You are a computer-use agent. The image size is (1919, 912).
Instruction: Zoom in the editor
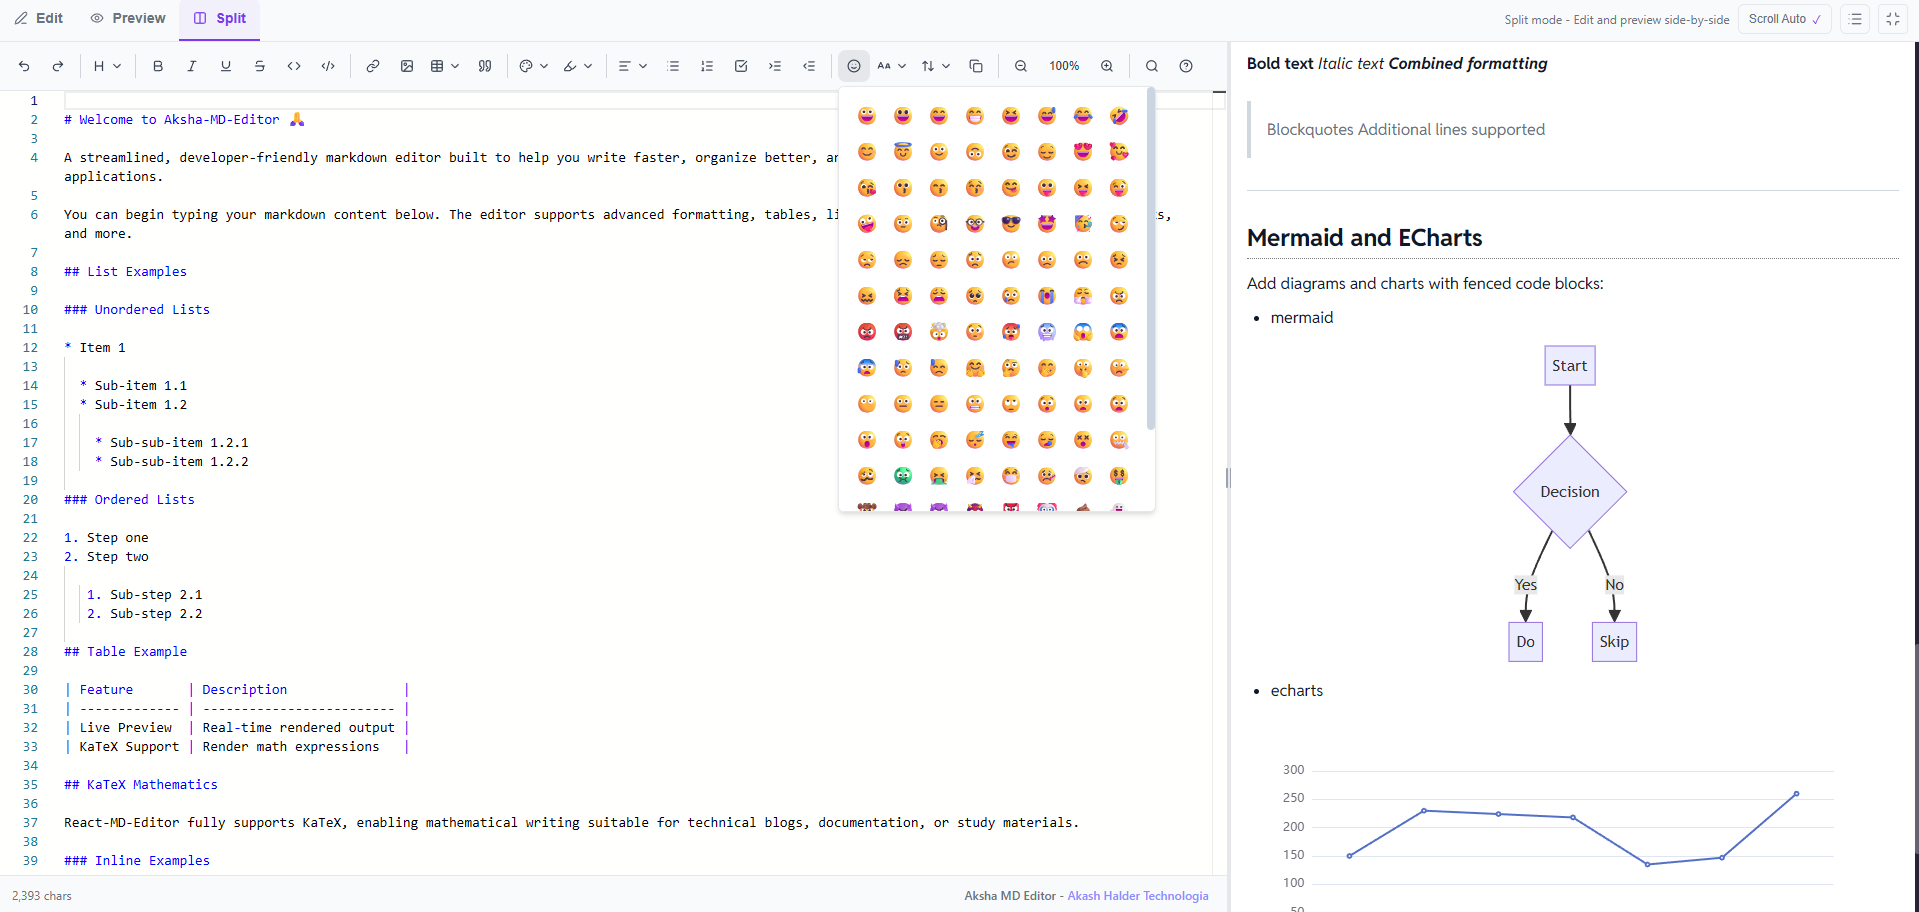point(1107,66)
